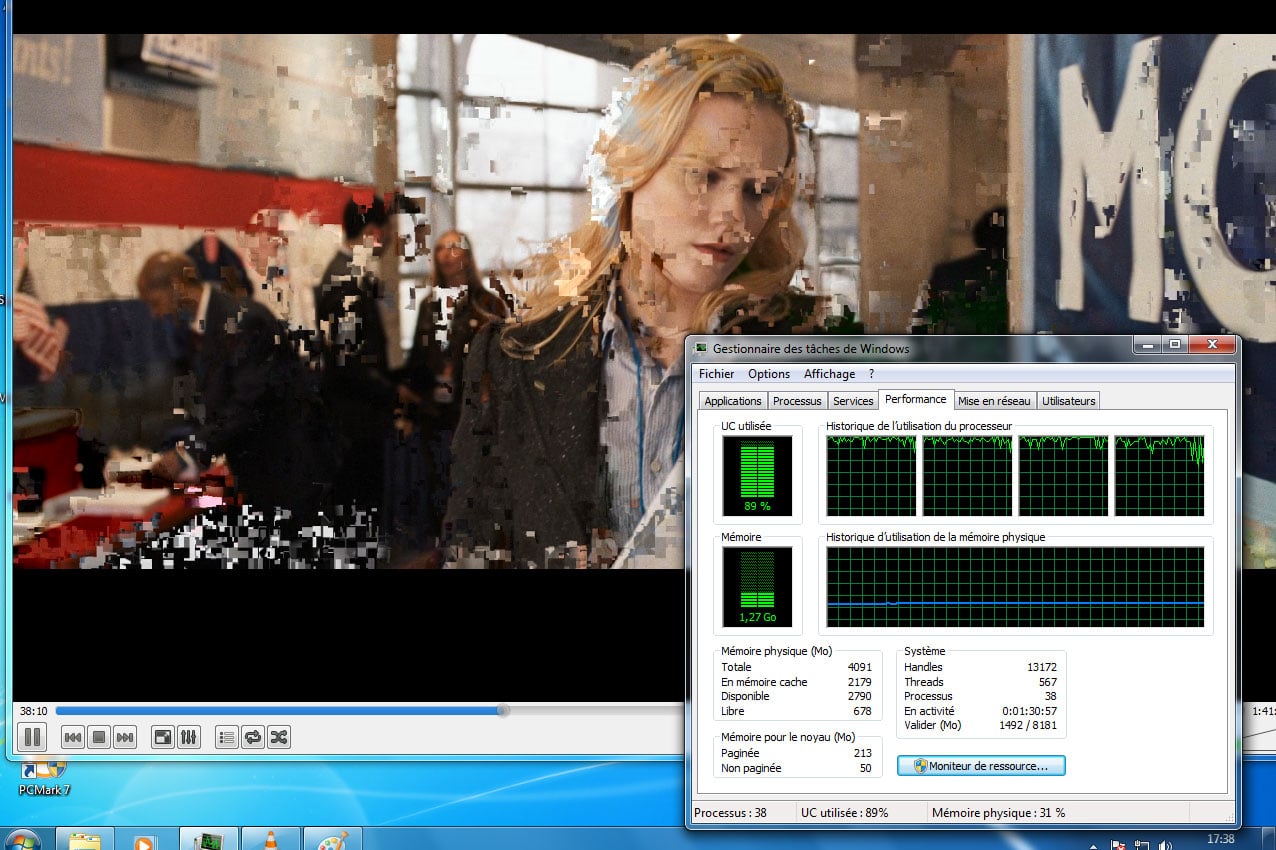Image resolution: width=1276 pixels, height=850 pixels.
Task: Click the 'Mémoire pour le noyau (Mo)' label
Action: 787,737
